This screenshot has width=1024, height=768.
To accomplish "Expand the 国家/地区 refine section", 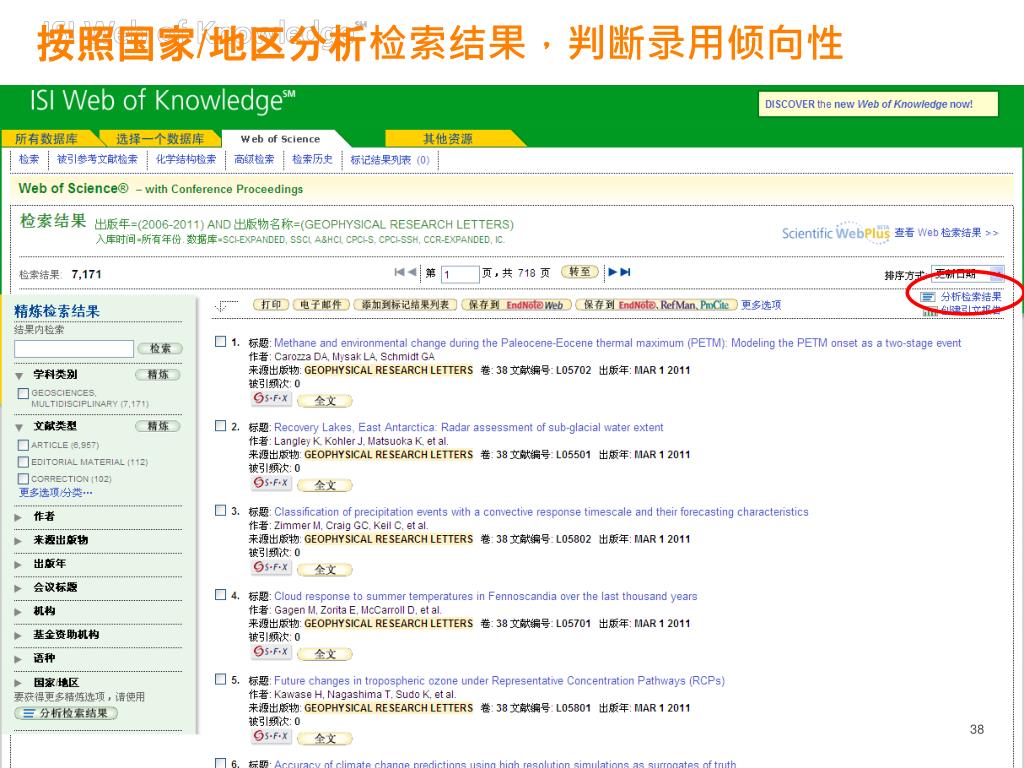I will [18, 682].
